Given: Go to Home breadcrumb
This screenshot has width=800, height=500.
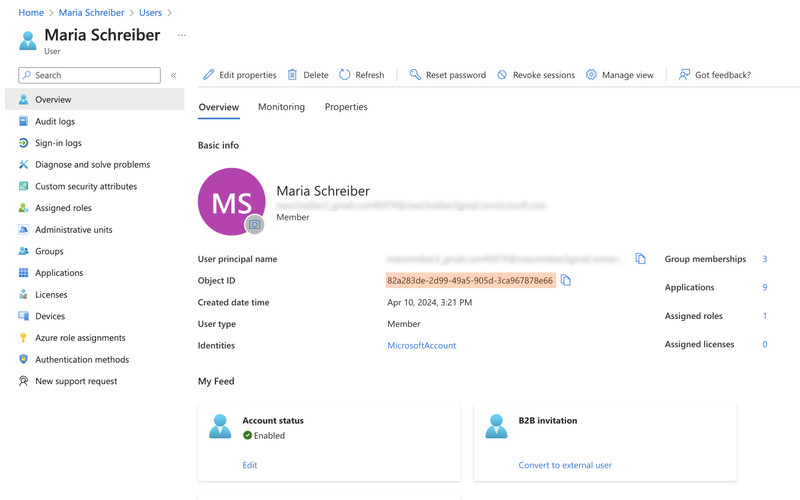Looking at the screenshot, I should [x=31, y=13].
